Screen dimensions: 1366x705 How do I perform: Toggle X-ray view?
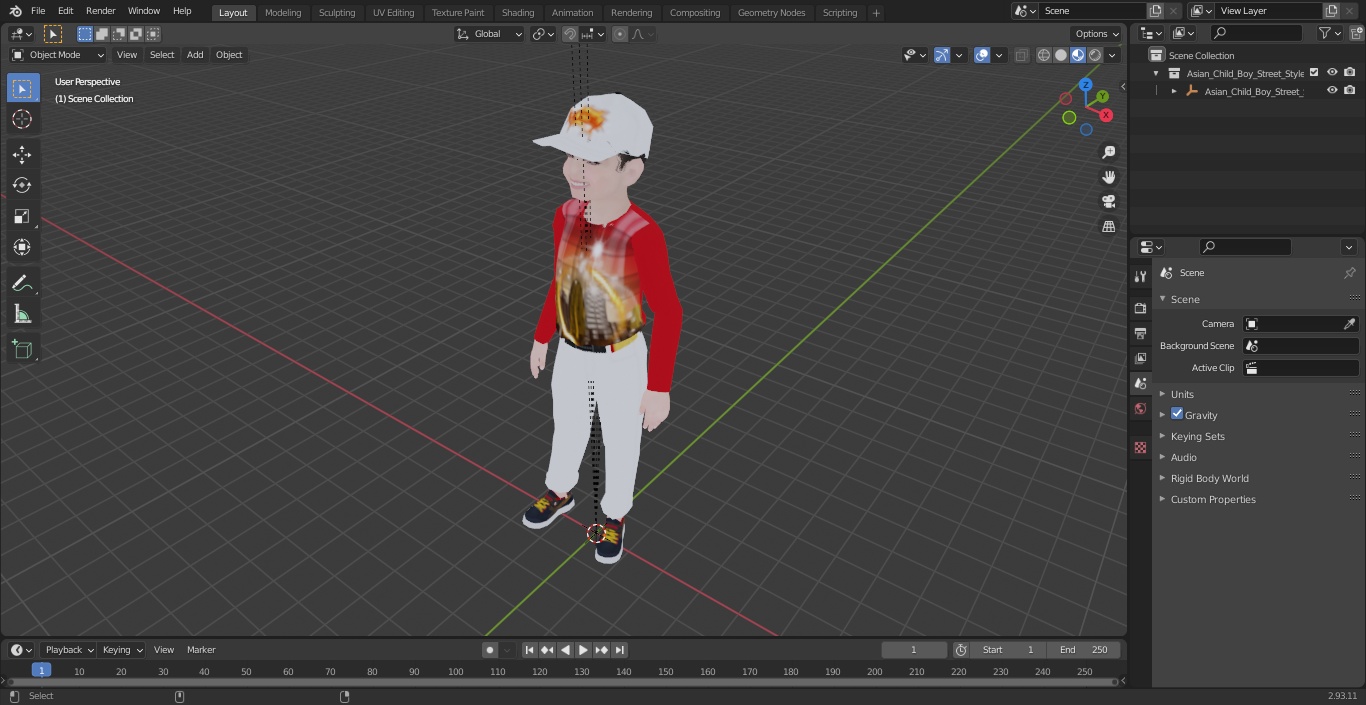click(x=1021, y=55)
